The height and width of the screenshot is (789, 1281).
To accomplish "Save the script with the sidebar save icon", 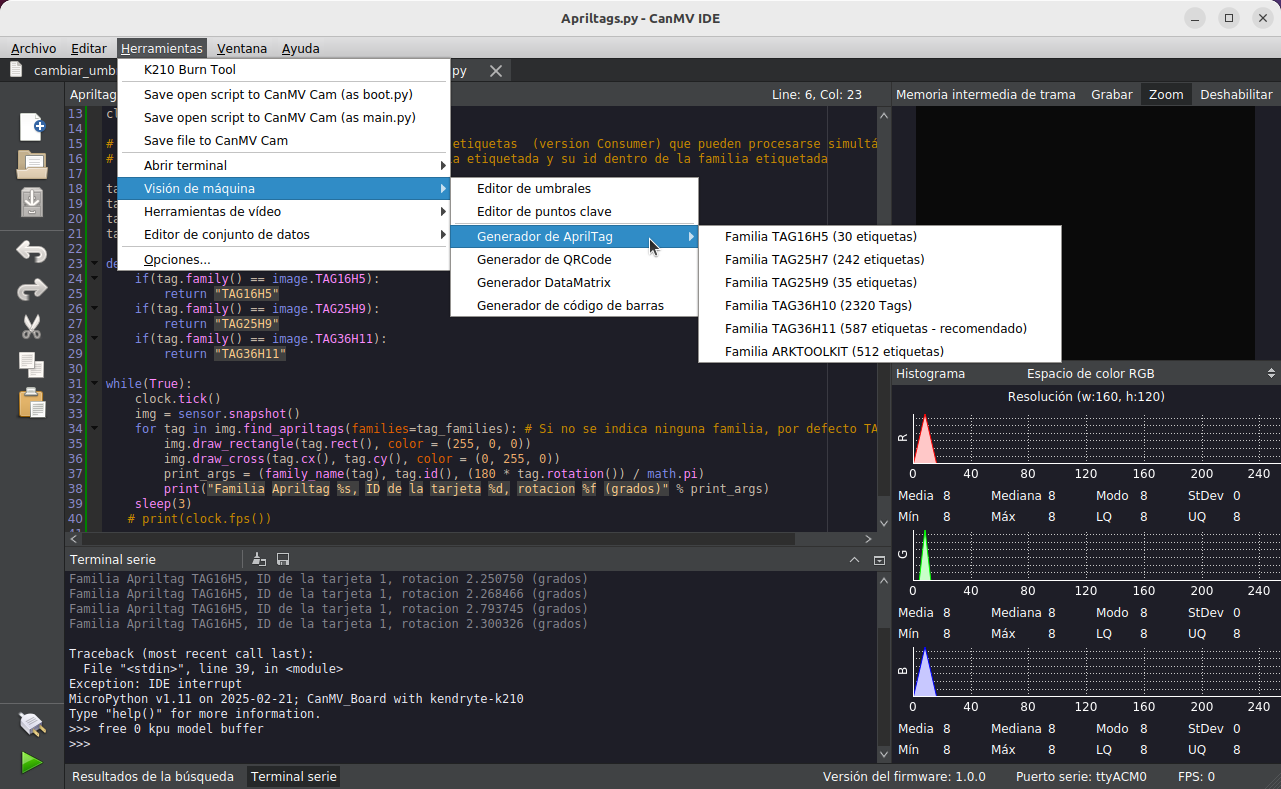I will coord(32,202).
